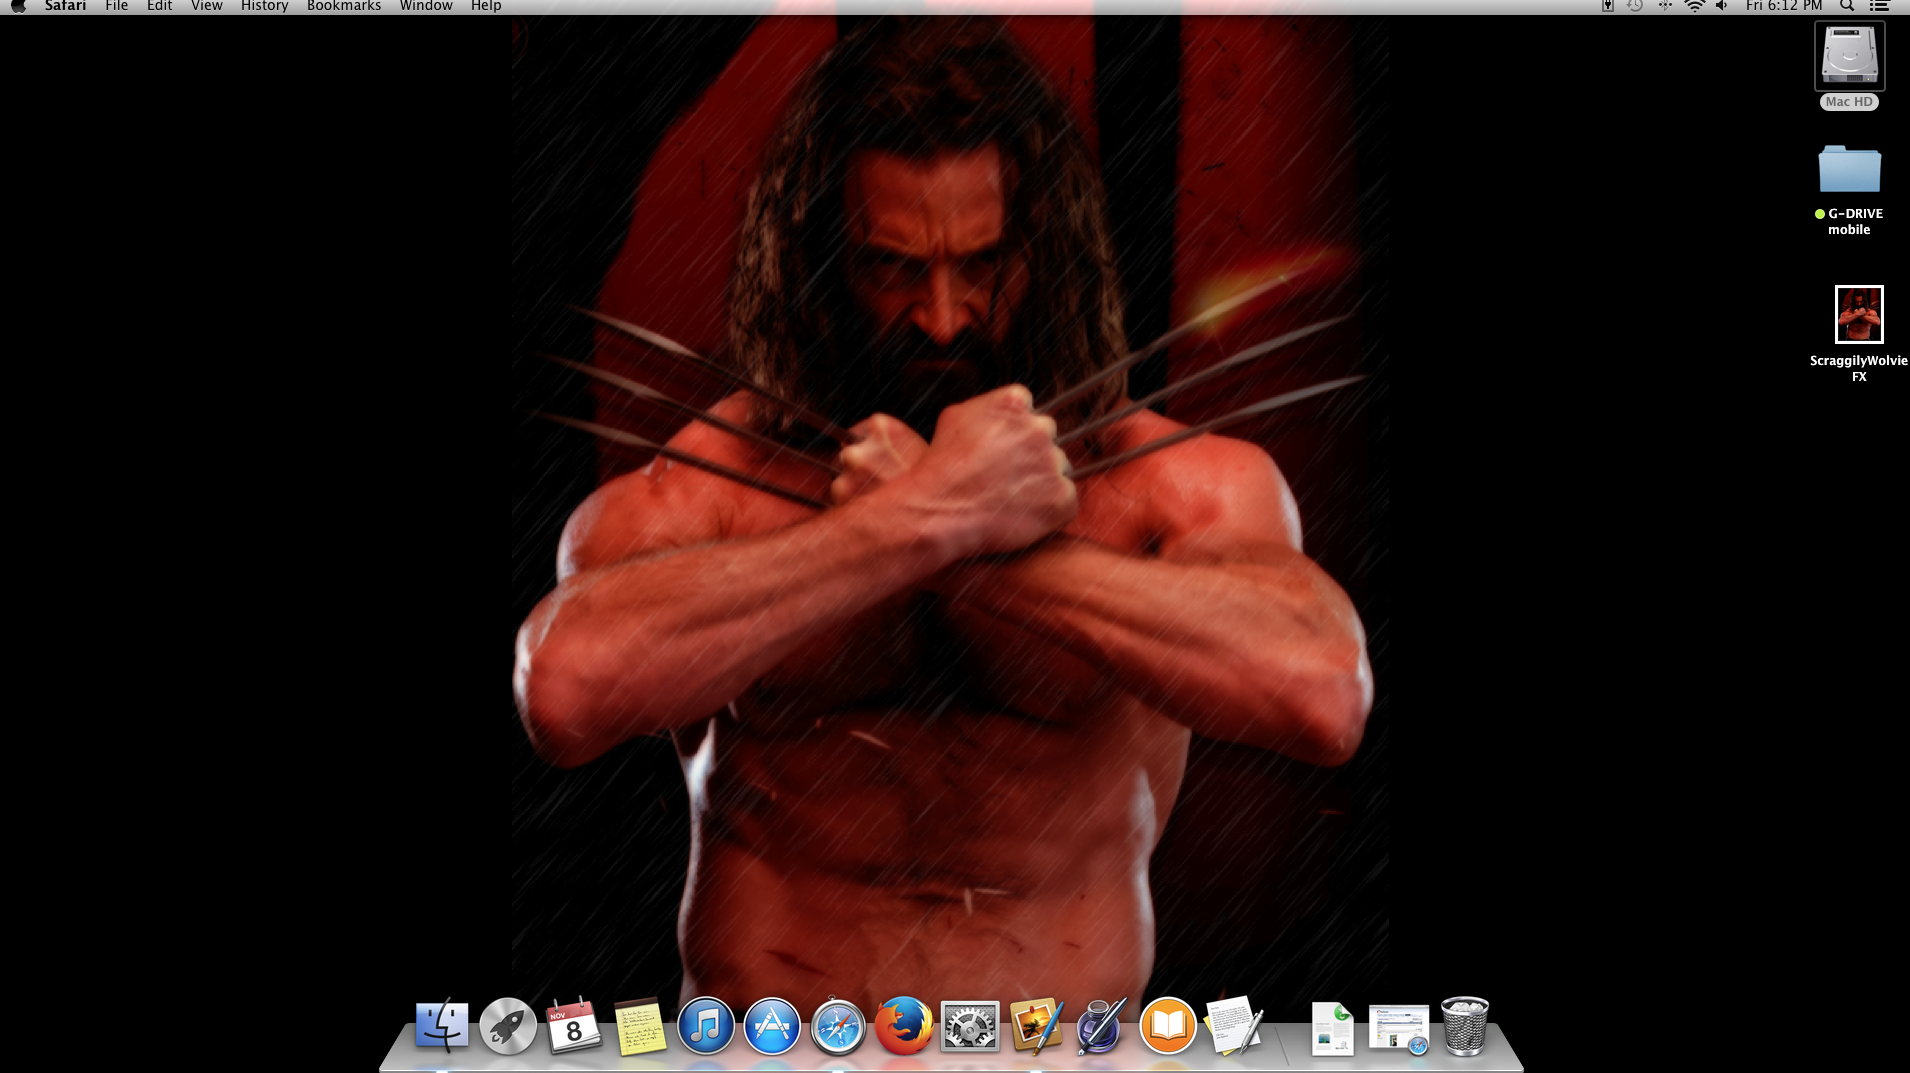Open the View menu
The height and width of the screenshot is (1073, 1910).
click(207, 6)
